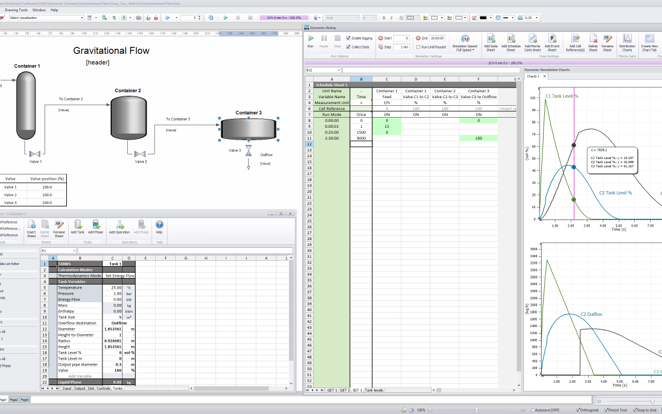
Task: Run the dynamic simulation in Dynamic dialog
Action: pos(311,41)
